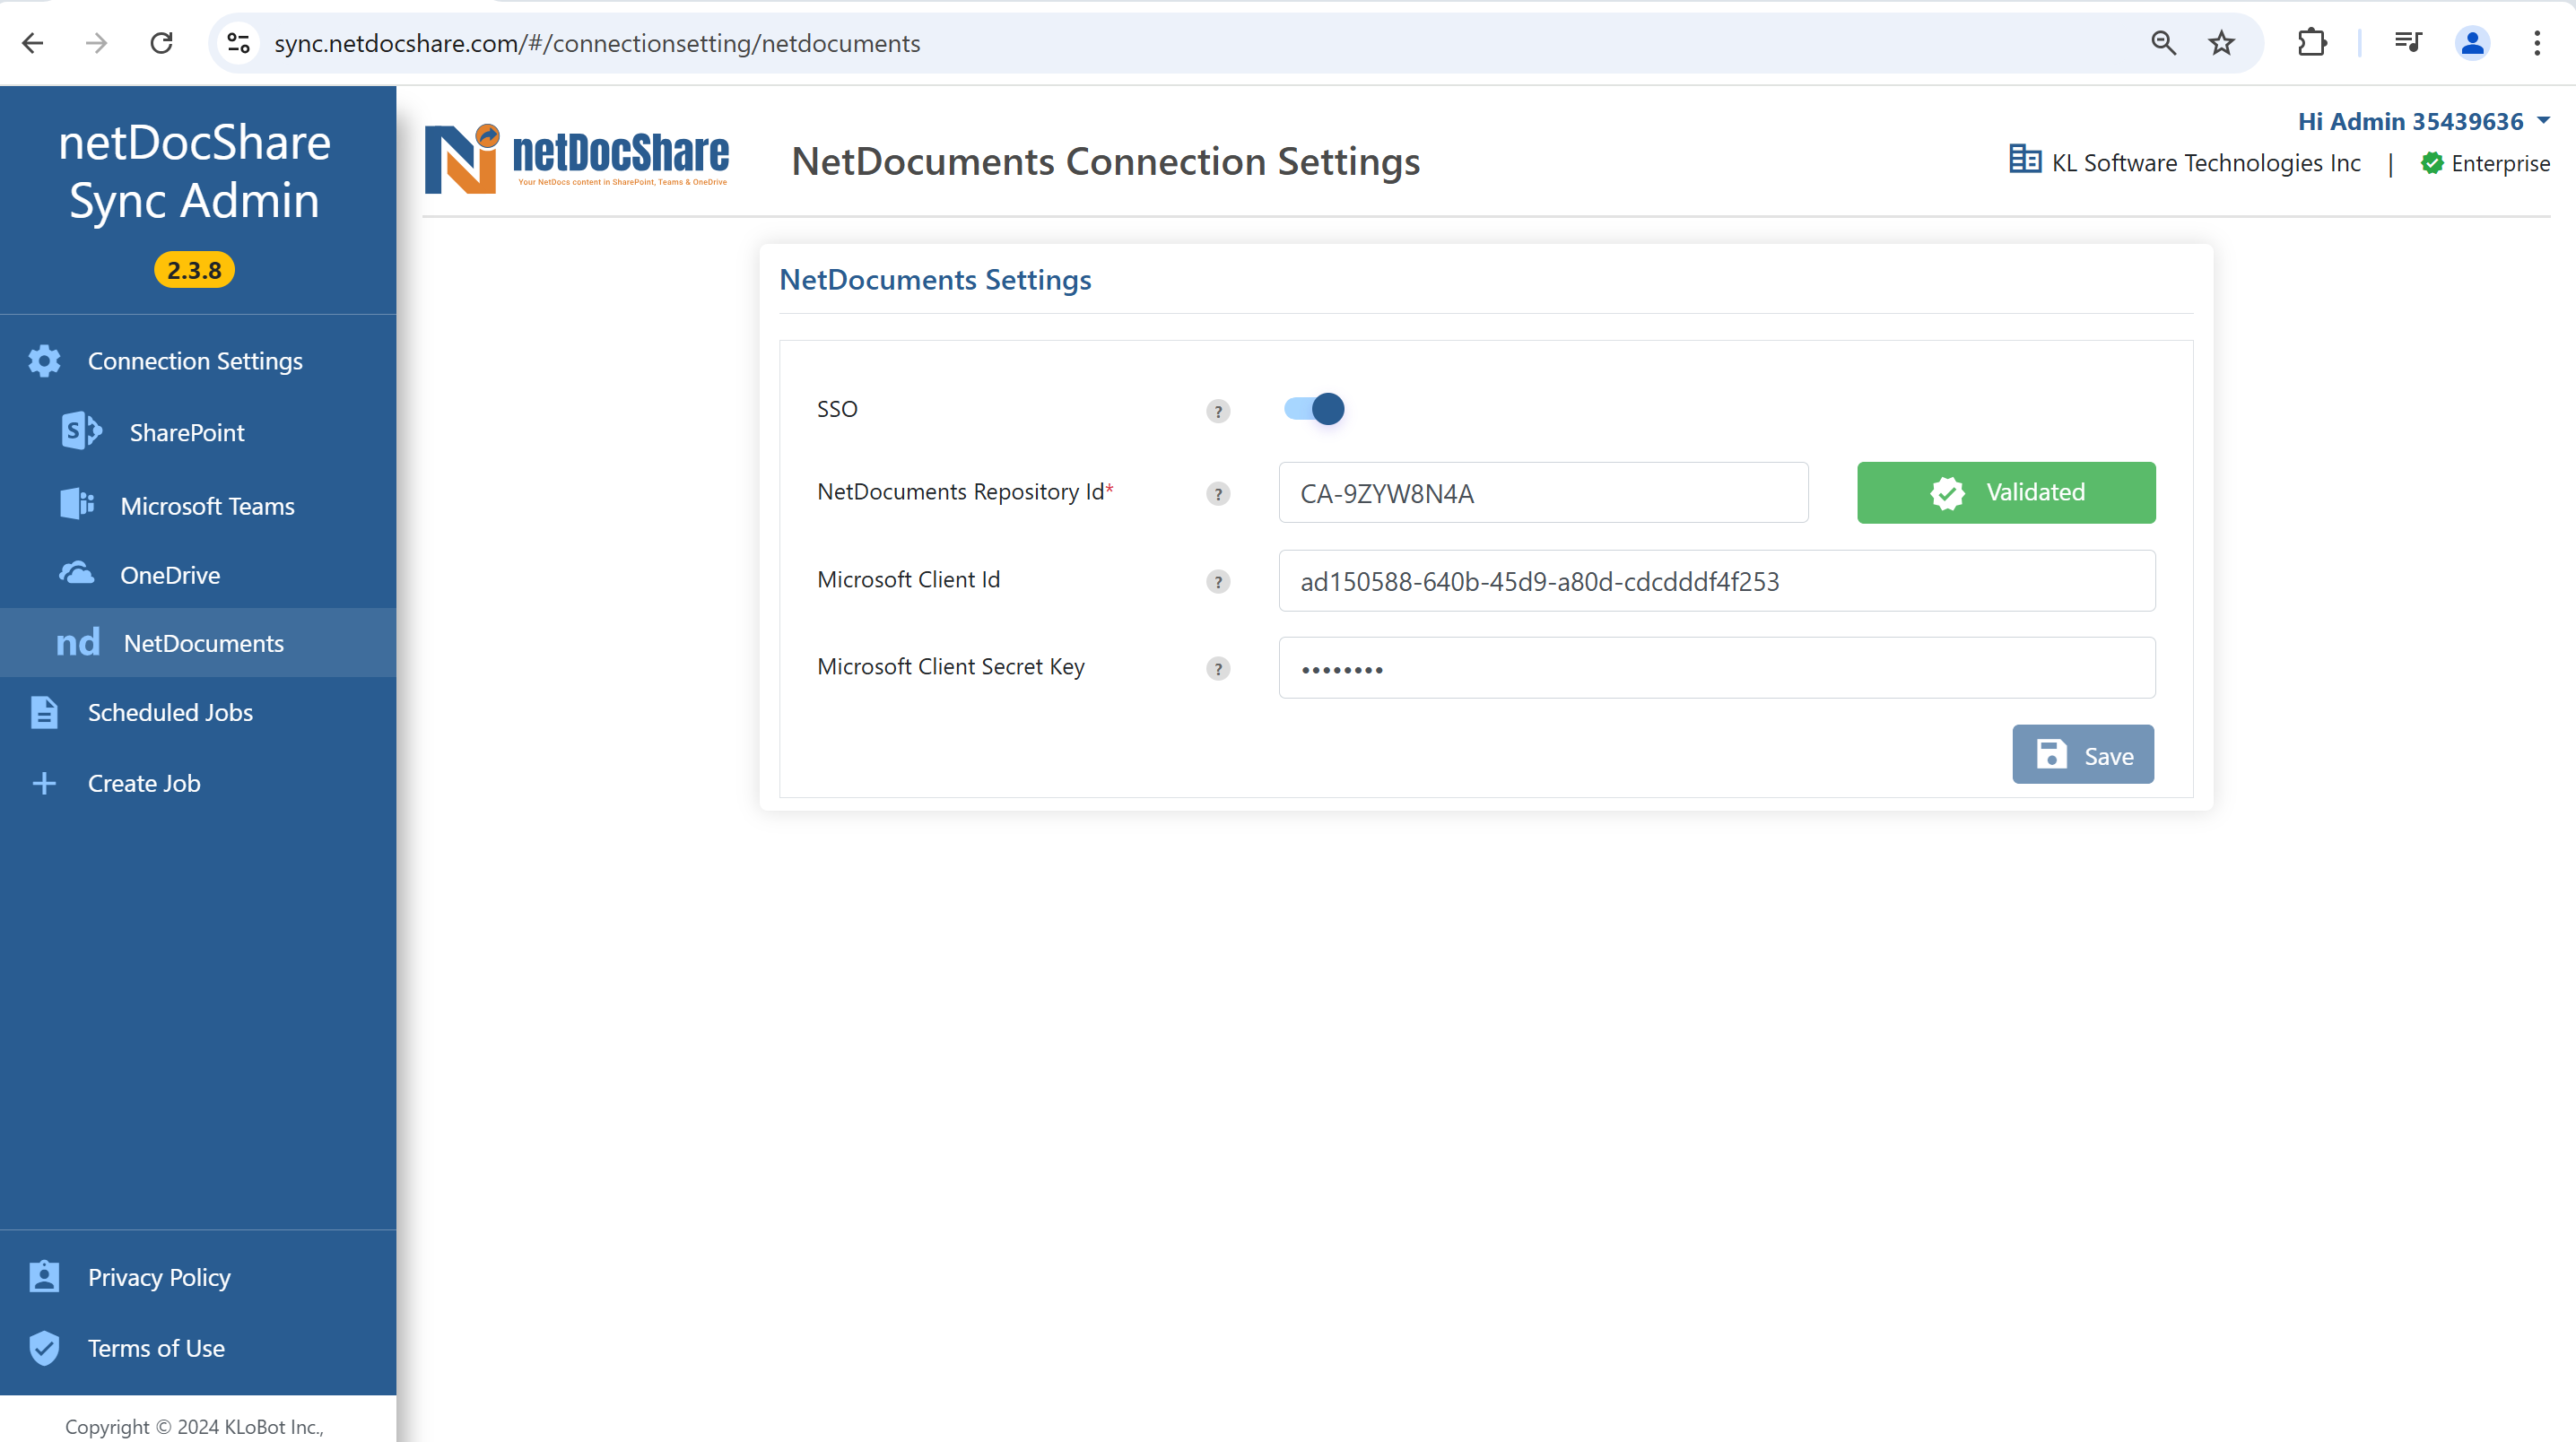Click the zoom magnifier icon in address bar
Screen dimensions: 2576x1442
(x=2163, y=43)
